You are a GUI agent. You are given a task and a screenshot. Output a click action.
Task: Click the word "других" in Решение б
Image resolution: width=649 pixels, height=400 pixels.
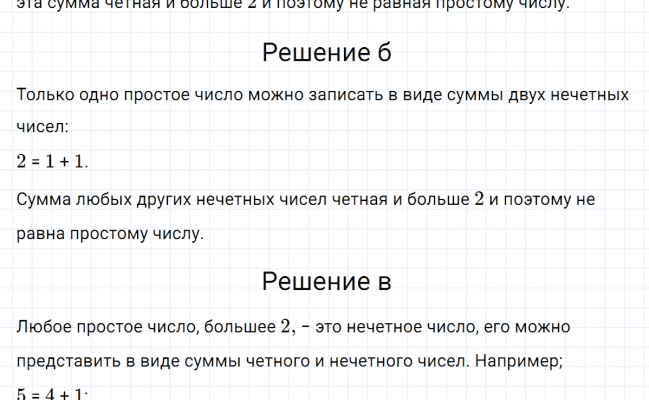point(154,200)
